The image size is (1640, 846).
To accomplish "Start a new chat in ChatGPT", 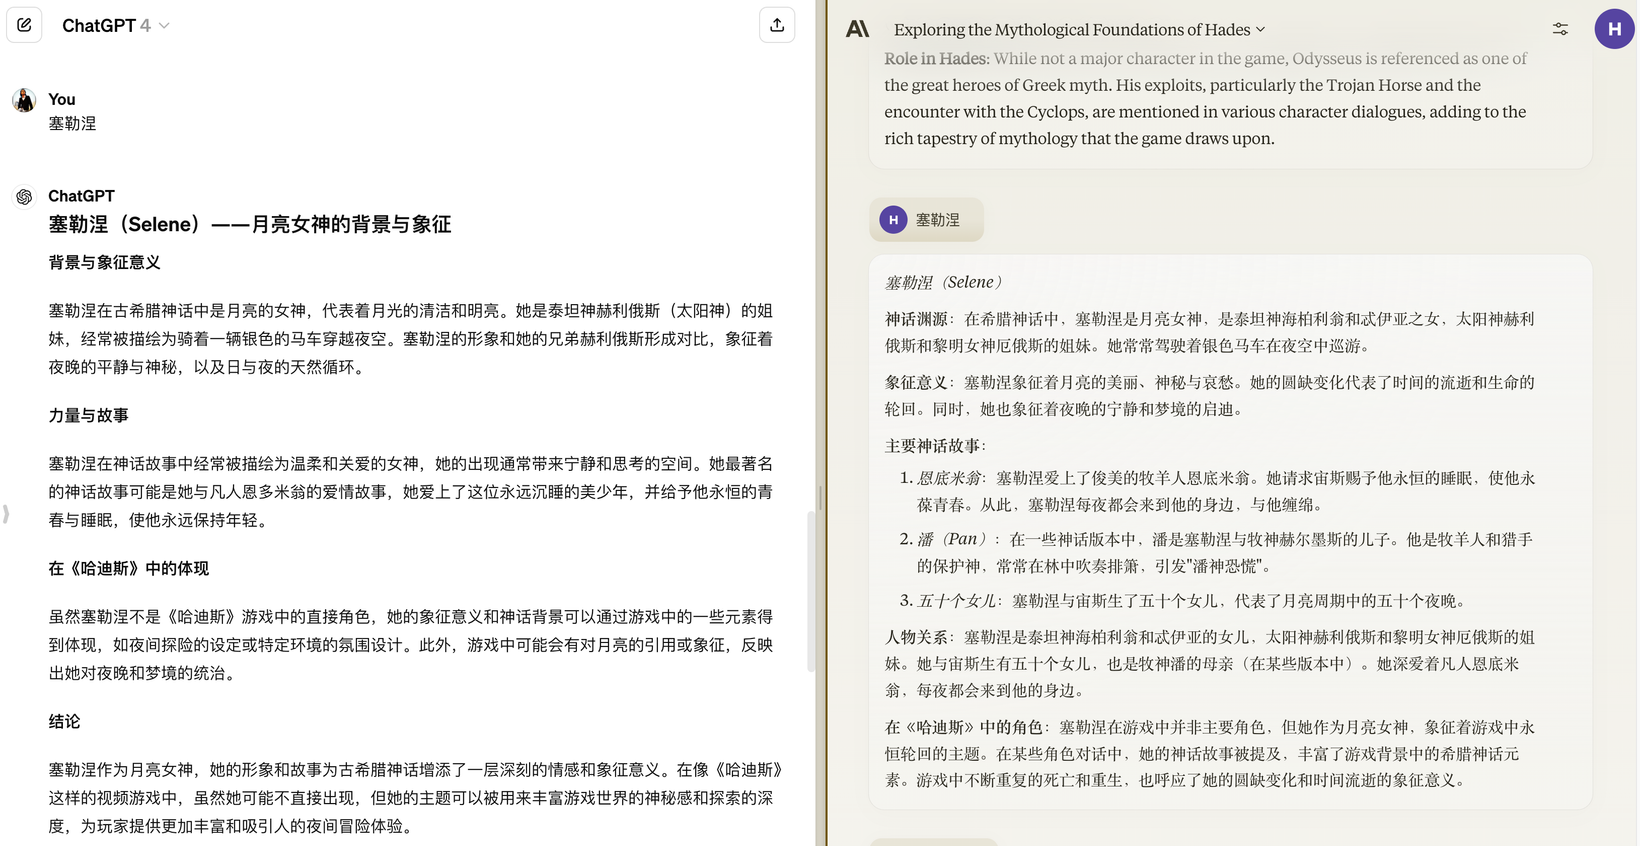I will click(24, 25).
